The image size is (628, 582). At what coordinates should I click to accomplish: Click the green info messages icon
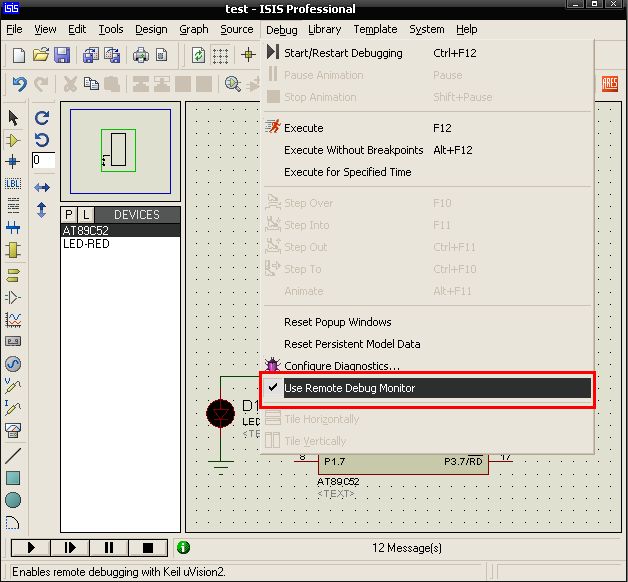pyautogui.click(x=183, y=547)
